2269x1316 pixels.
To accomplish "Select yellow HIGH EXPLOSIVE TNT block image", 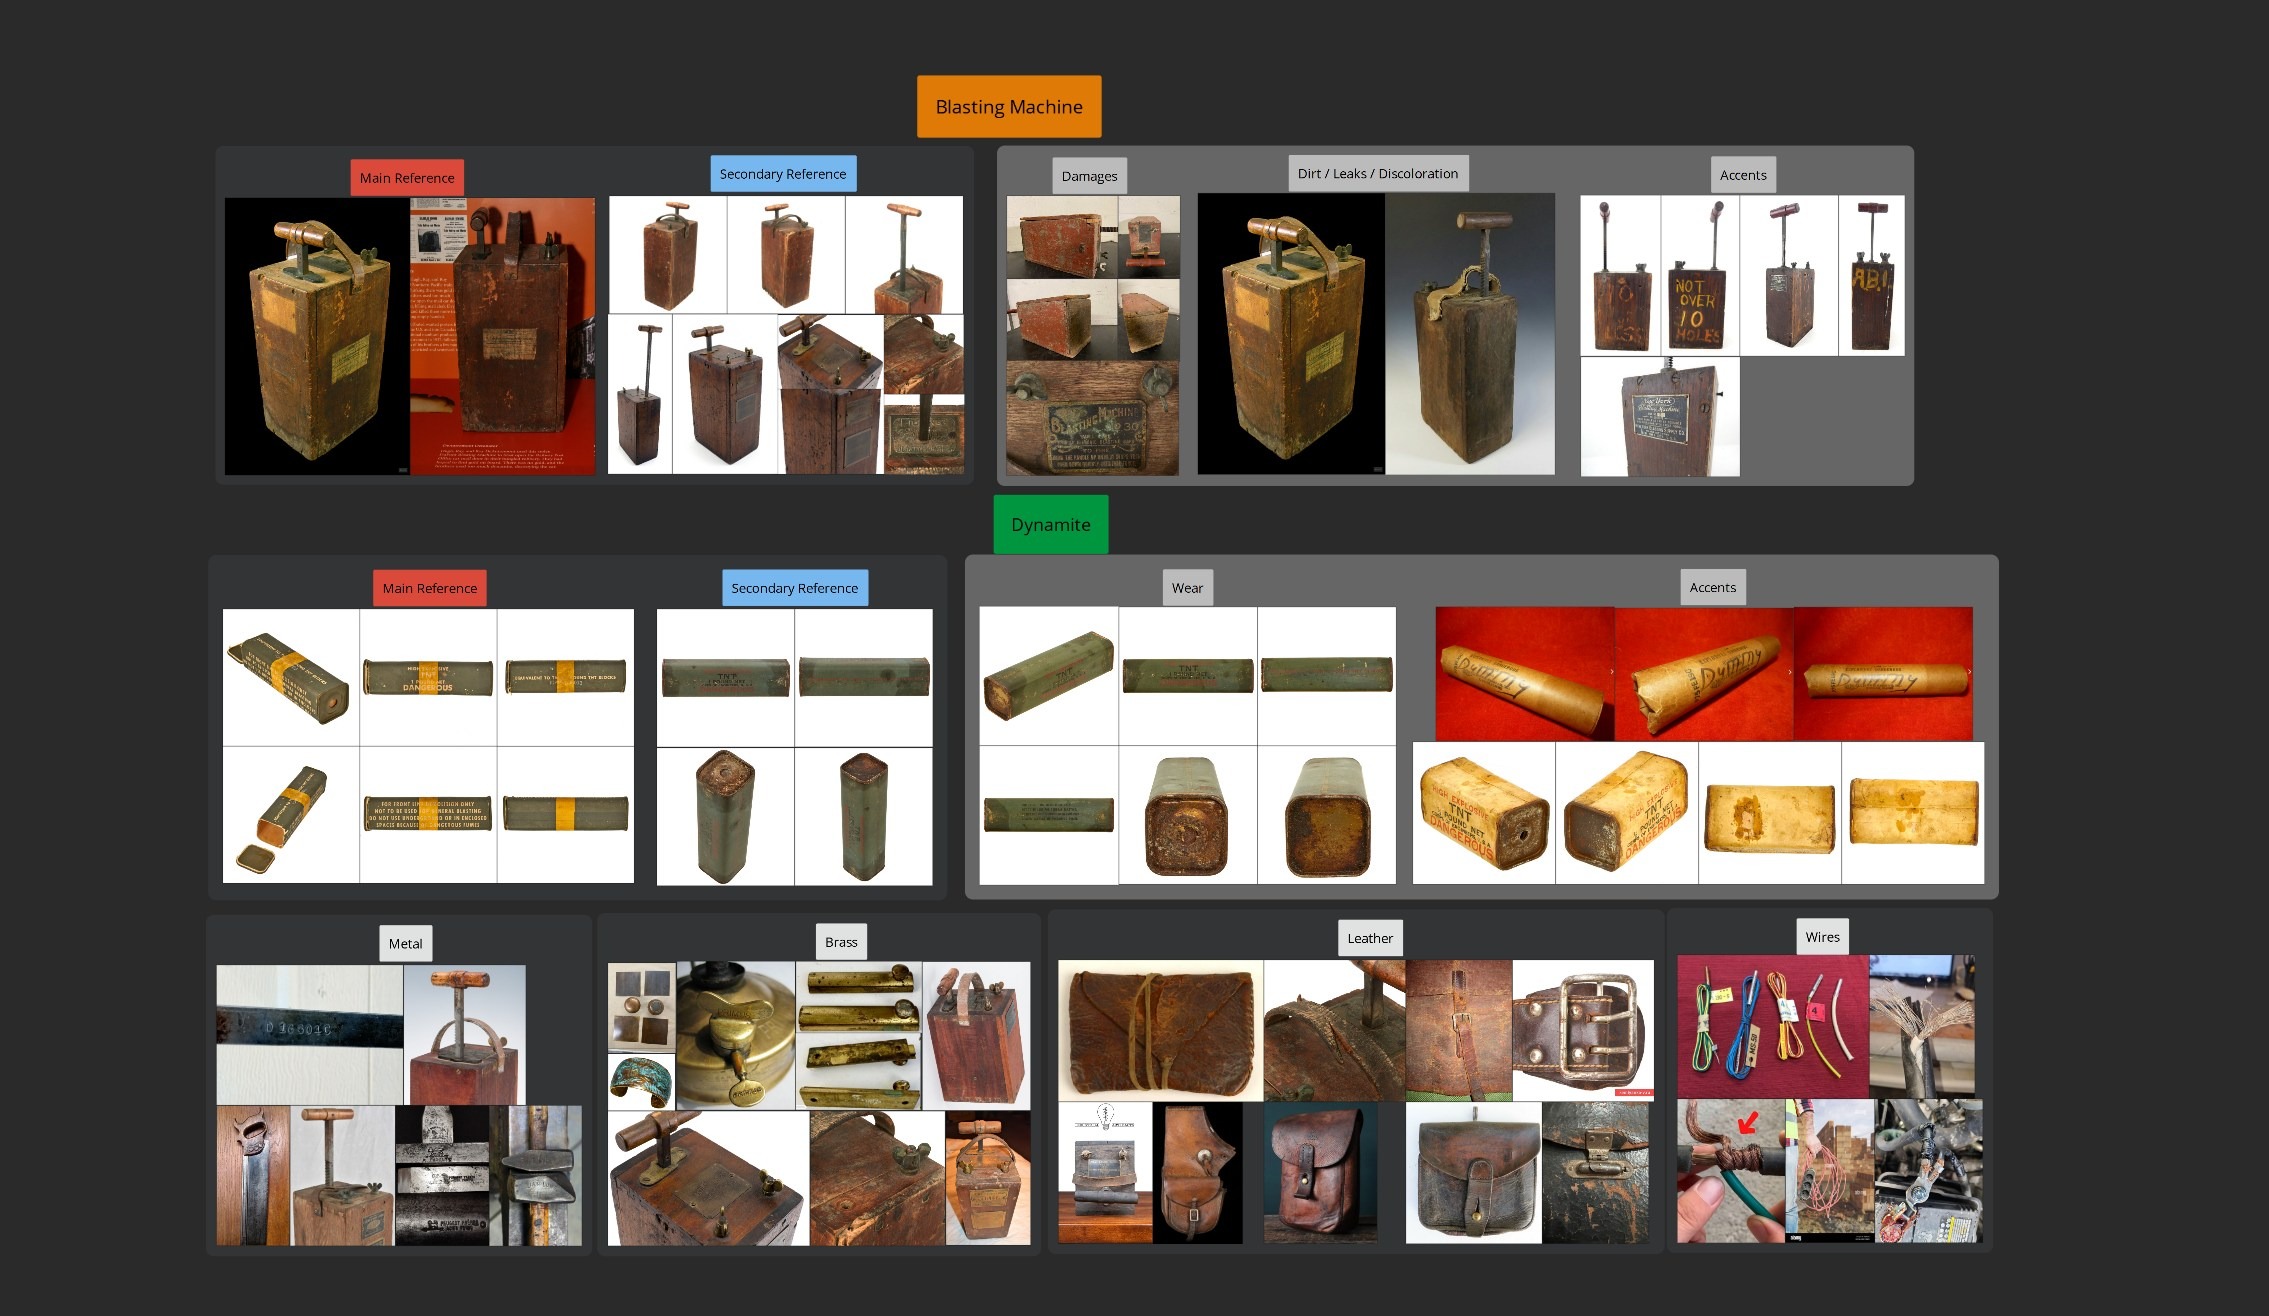I will 1484,813.
